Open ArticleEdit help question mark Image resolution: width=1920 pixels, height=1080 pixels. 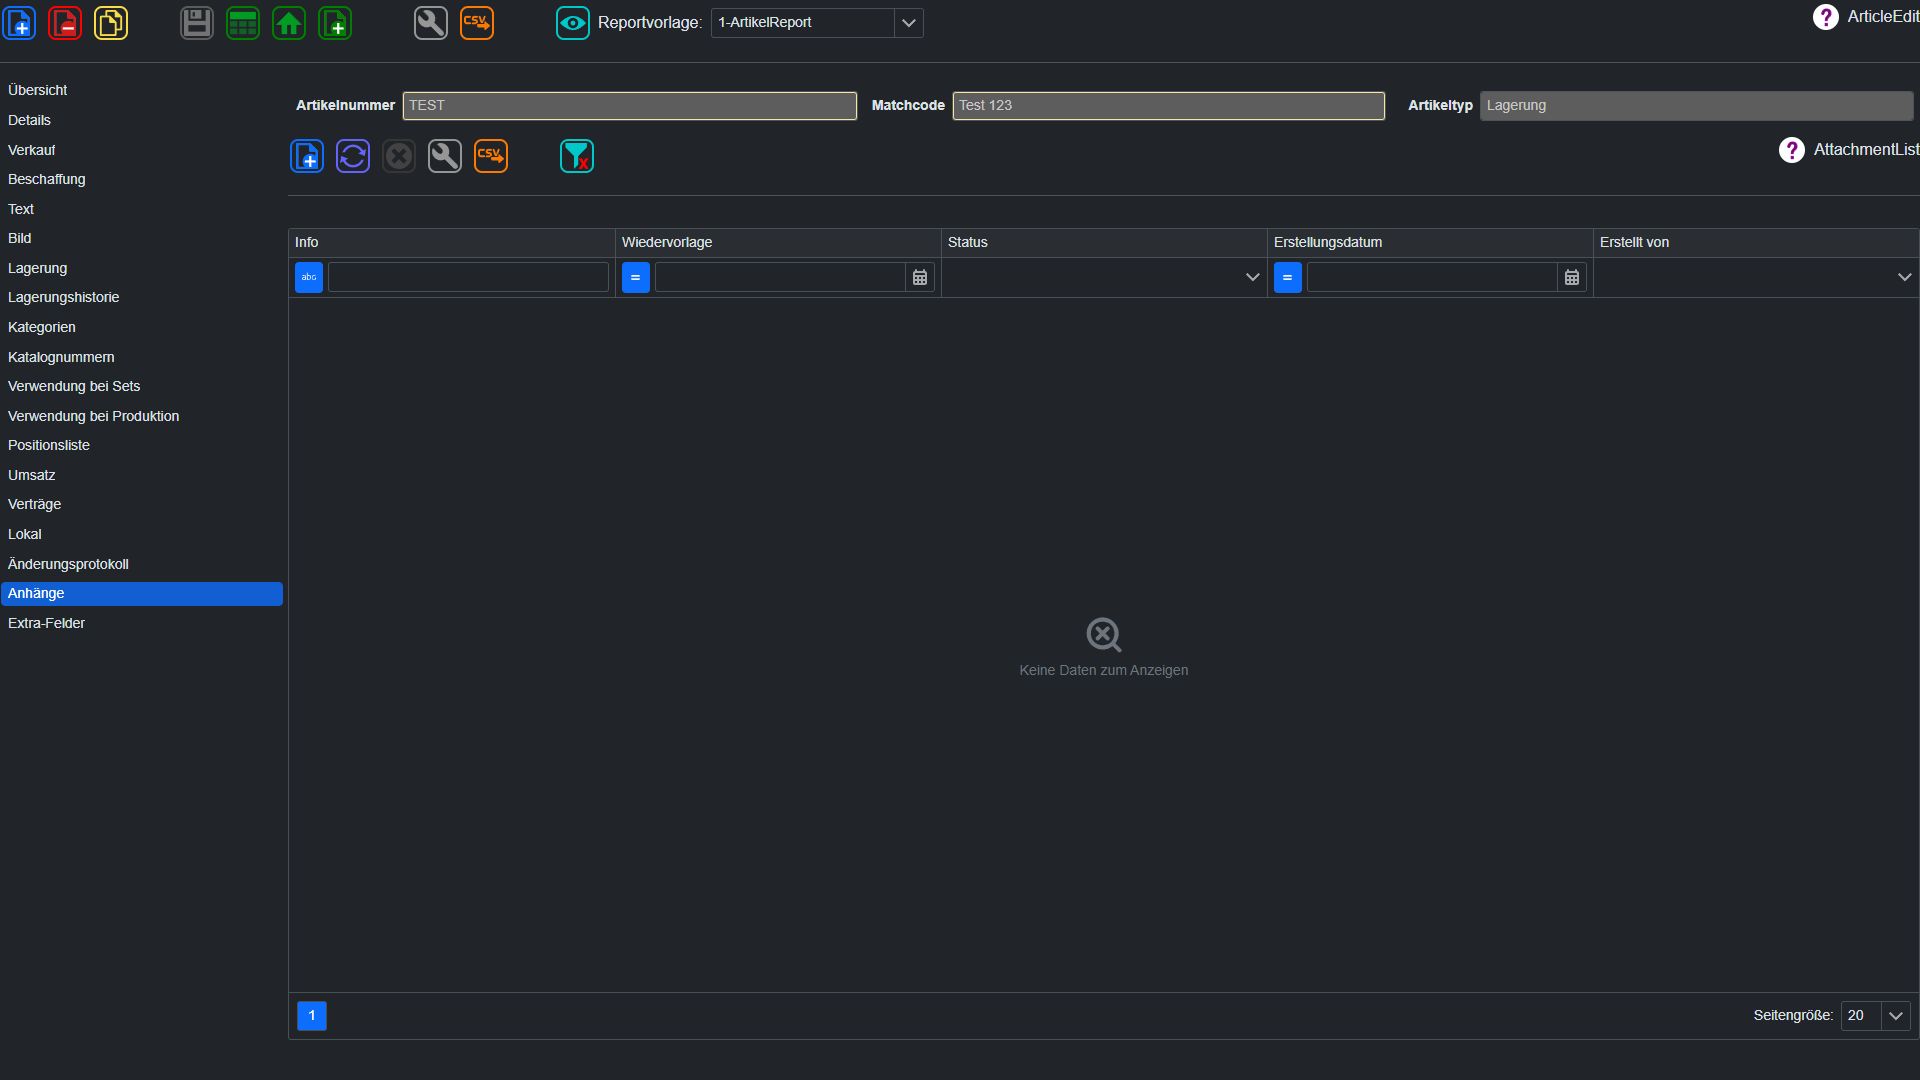pyautogui.click(x=1826, y=17)
